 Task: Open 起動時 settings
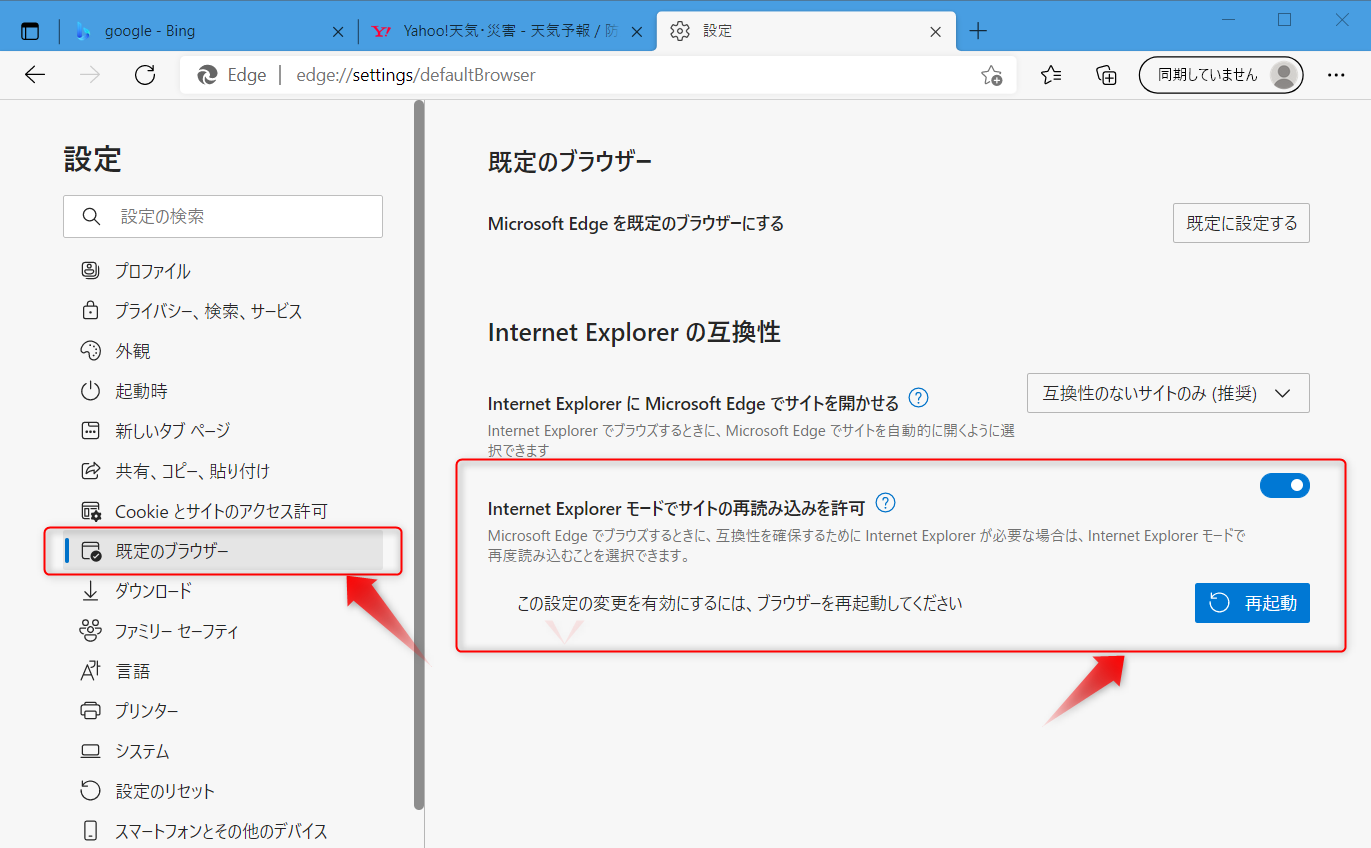(223, 391)
